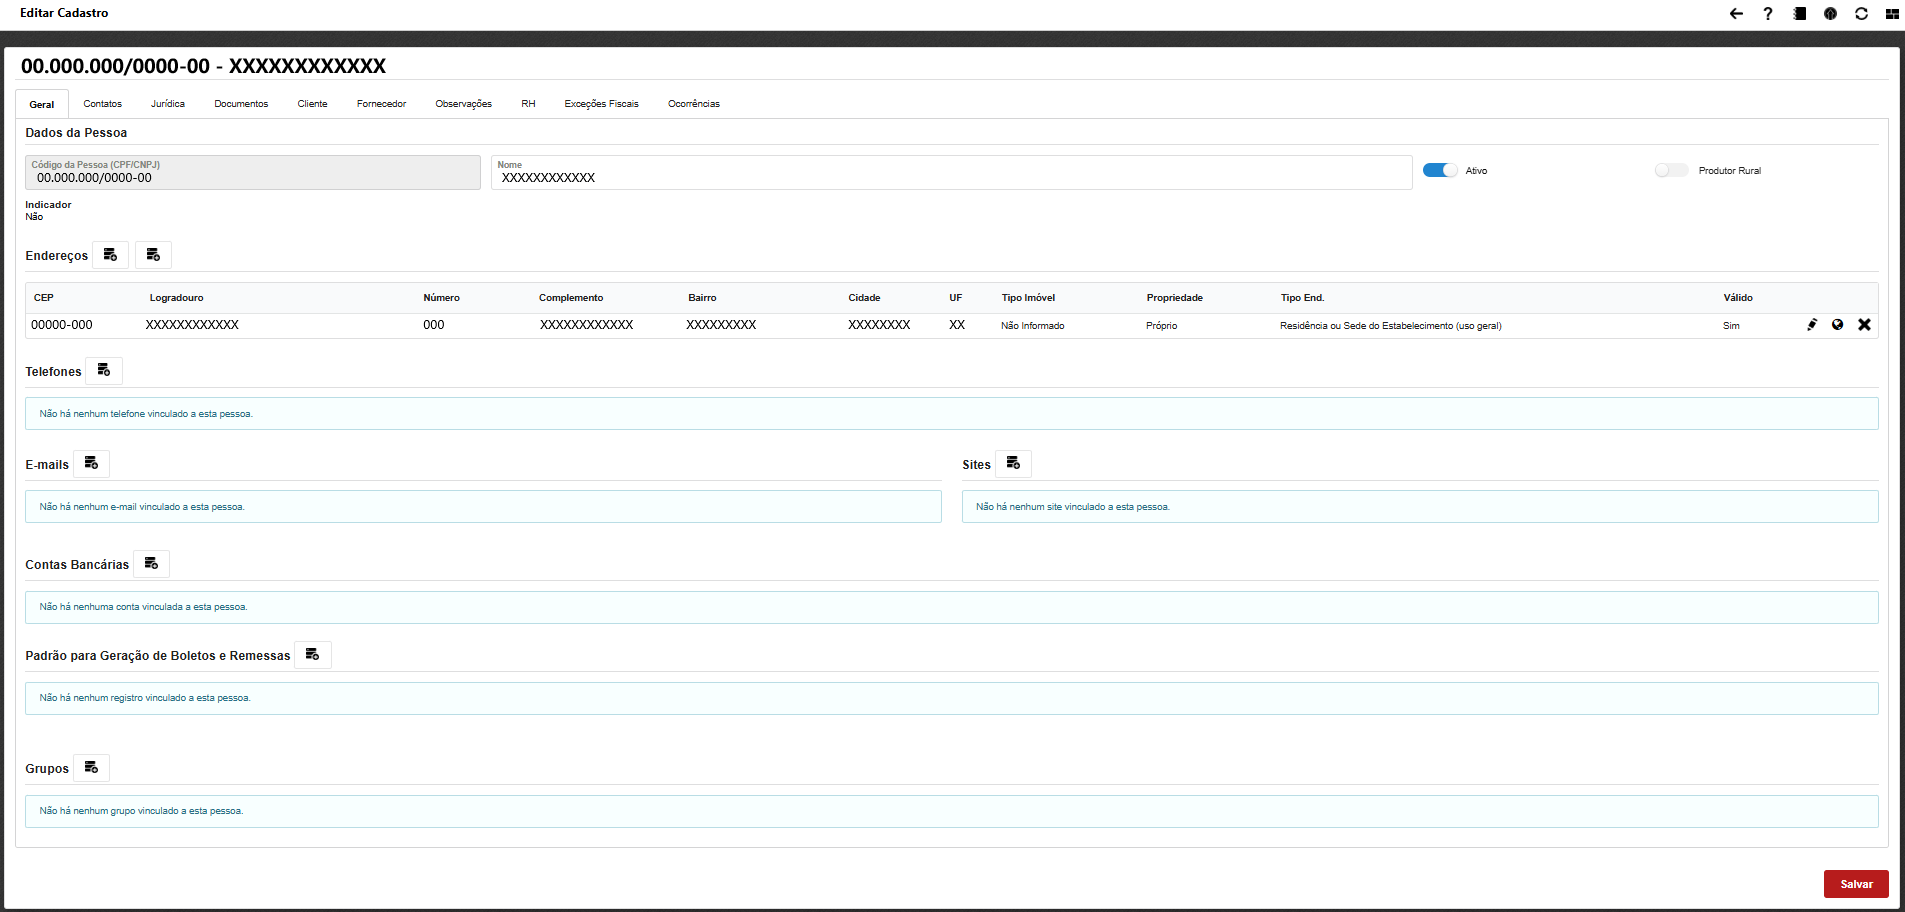Add a site using Sites add icon

pos(1013,464)
